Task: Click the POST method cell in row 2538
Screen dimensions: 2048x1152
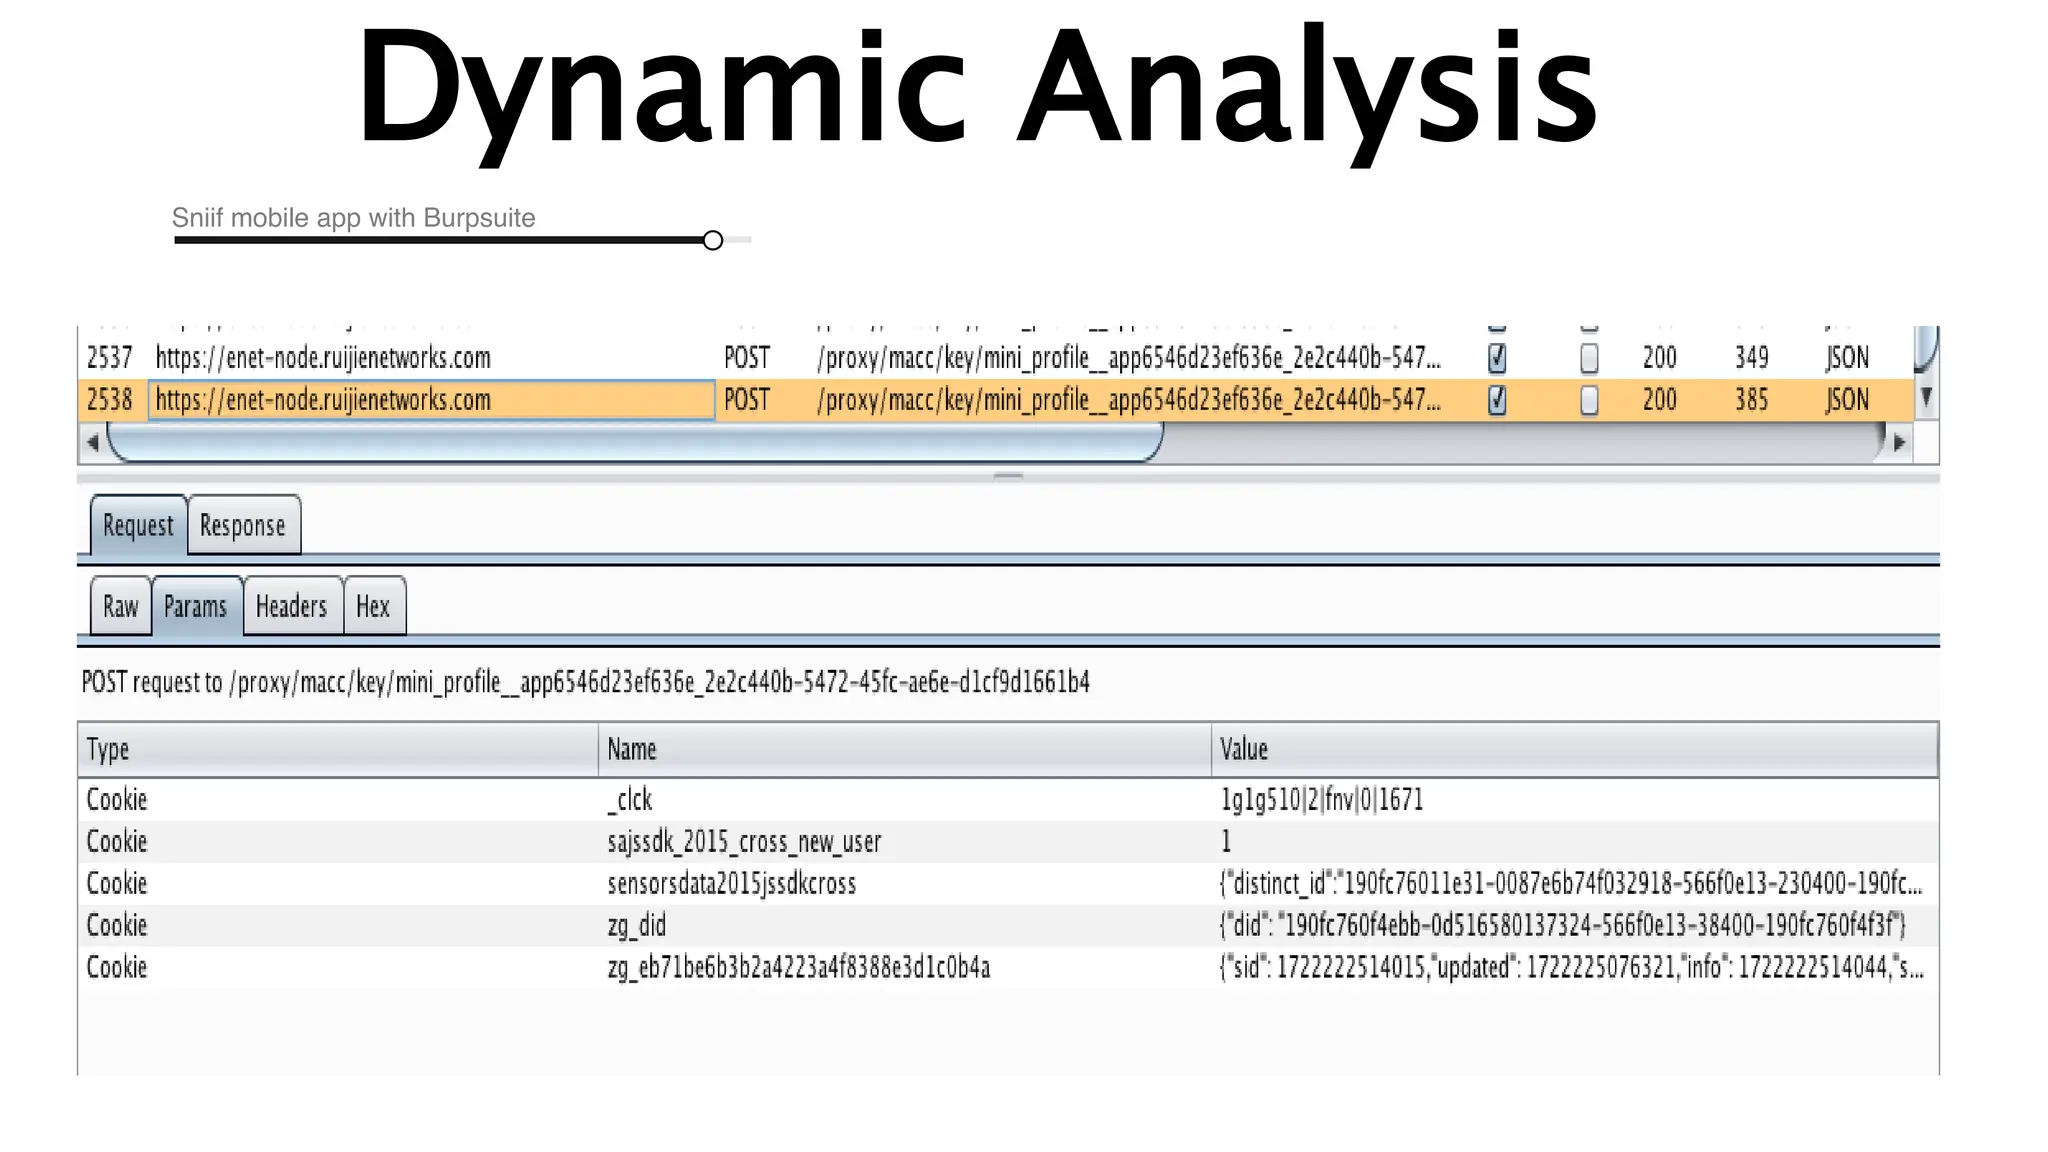Action: (747, 400)
